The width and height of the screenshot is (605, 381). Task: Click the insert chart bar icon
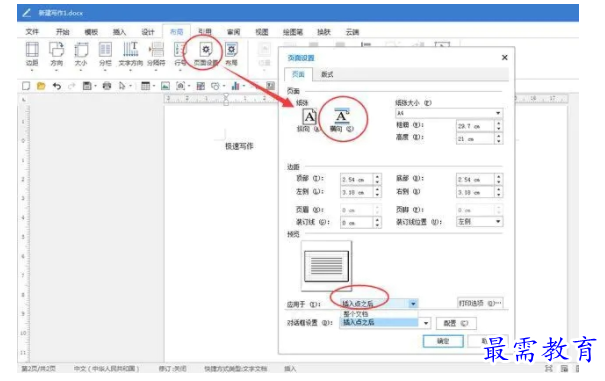pyautogui.click(x=235, y=86)
